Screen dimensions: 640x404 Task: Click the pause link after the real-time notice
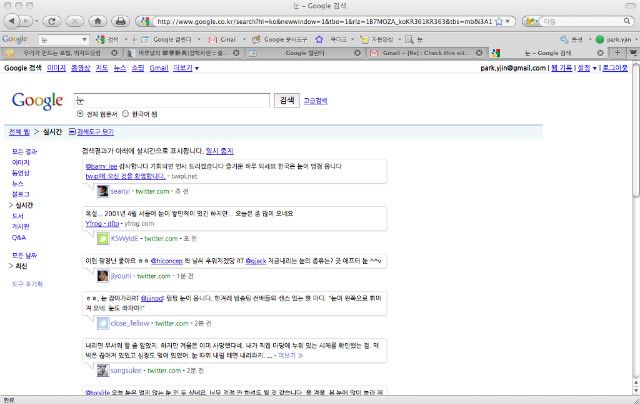[x=220, y=151]
